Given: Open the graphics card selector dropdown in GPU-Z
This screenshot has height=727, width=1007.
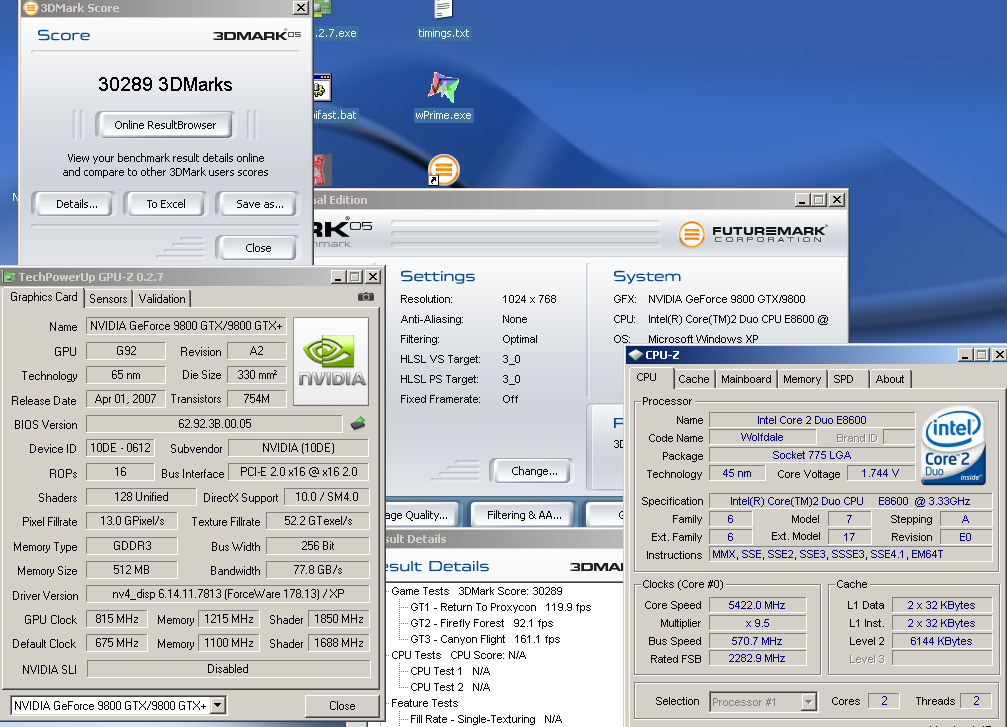Looking at the screenshot, I should pos(218,705).
